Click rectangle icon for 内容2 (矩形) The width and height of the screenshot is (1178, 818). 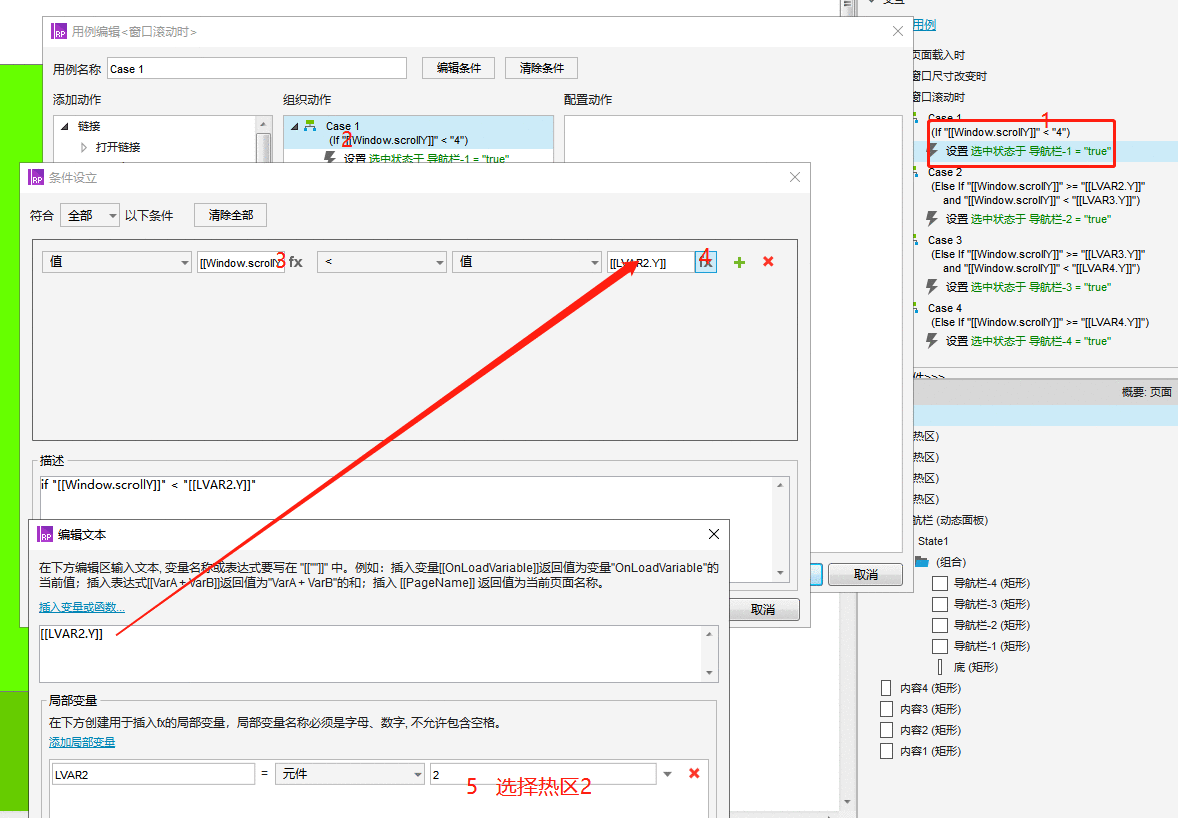pos(887,730)
